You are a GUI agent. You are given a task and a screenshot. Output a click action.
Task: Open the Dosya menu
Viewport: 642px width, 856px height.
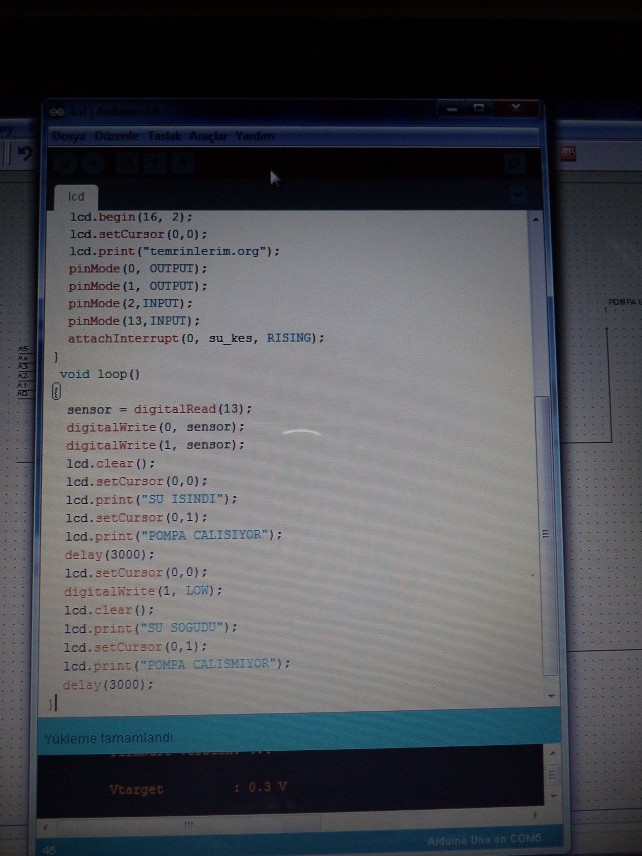pyautogui.click(x=69, y=136)
